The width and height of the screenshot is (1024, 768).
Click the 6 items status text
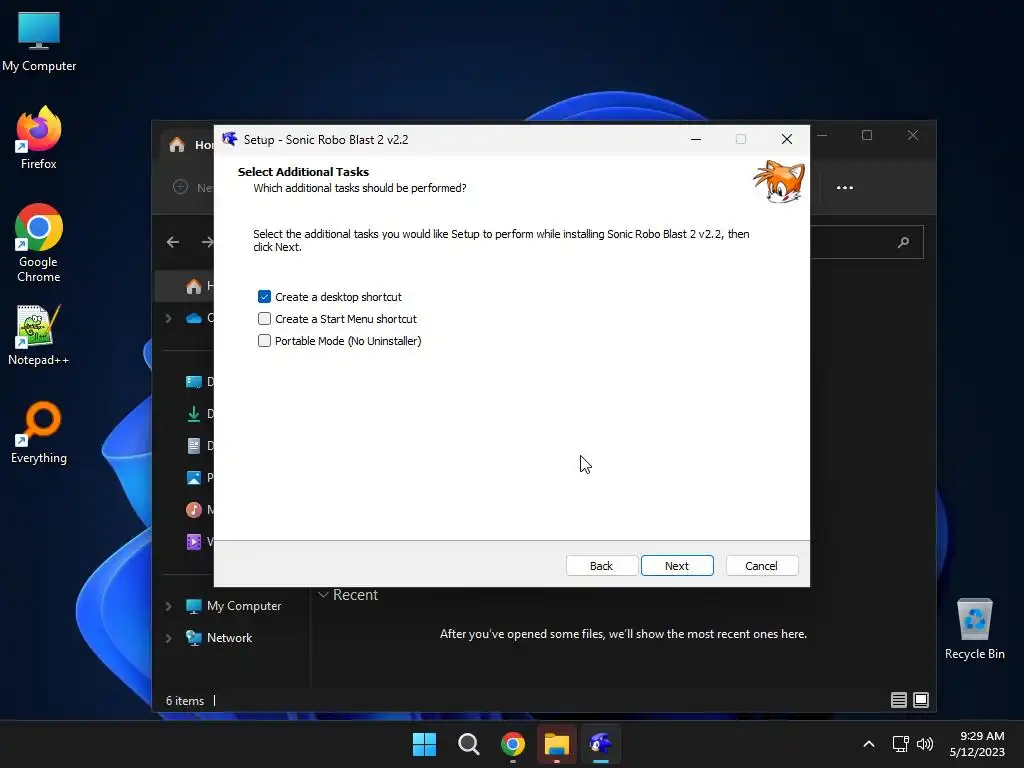pos(185,701)
